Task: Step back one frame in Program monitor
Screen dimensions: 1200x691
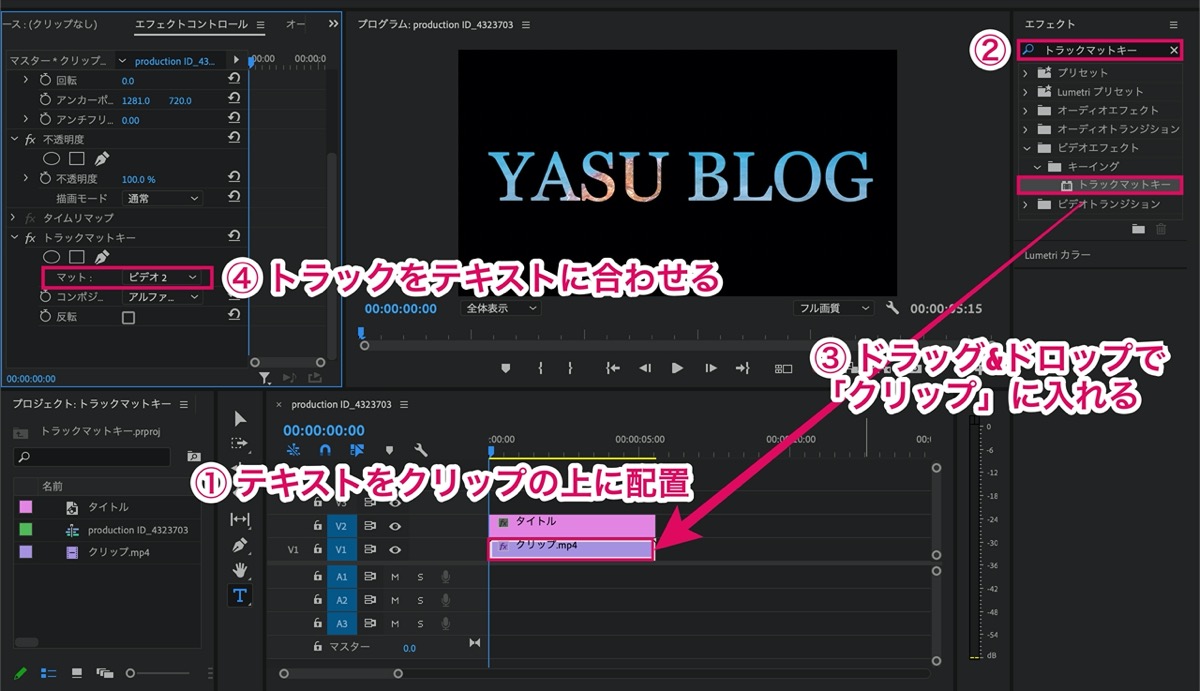Action: click(645, 368)
